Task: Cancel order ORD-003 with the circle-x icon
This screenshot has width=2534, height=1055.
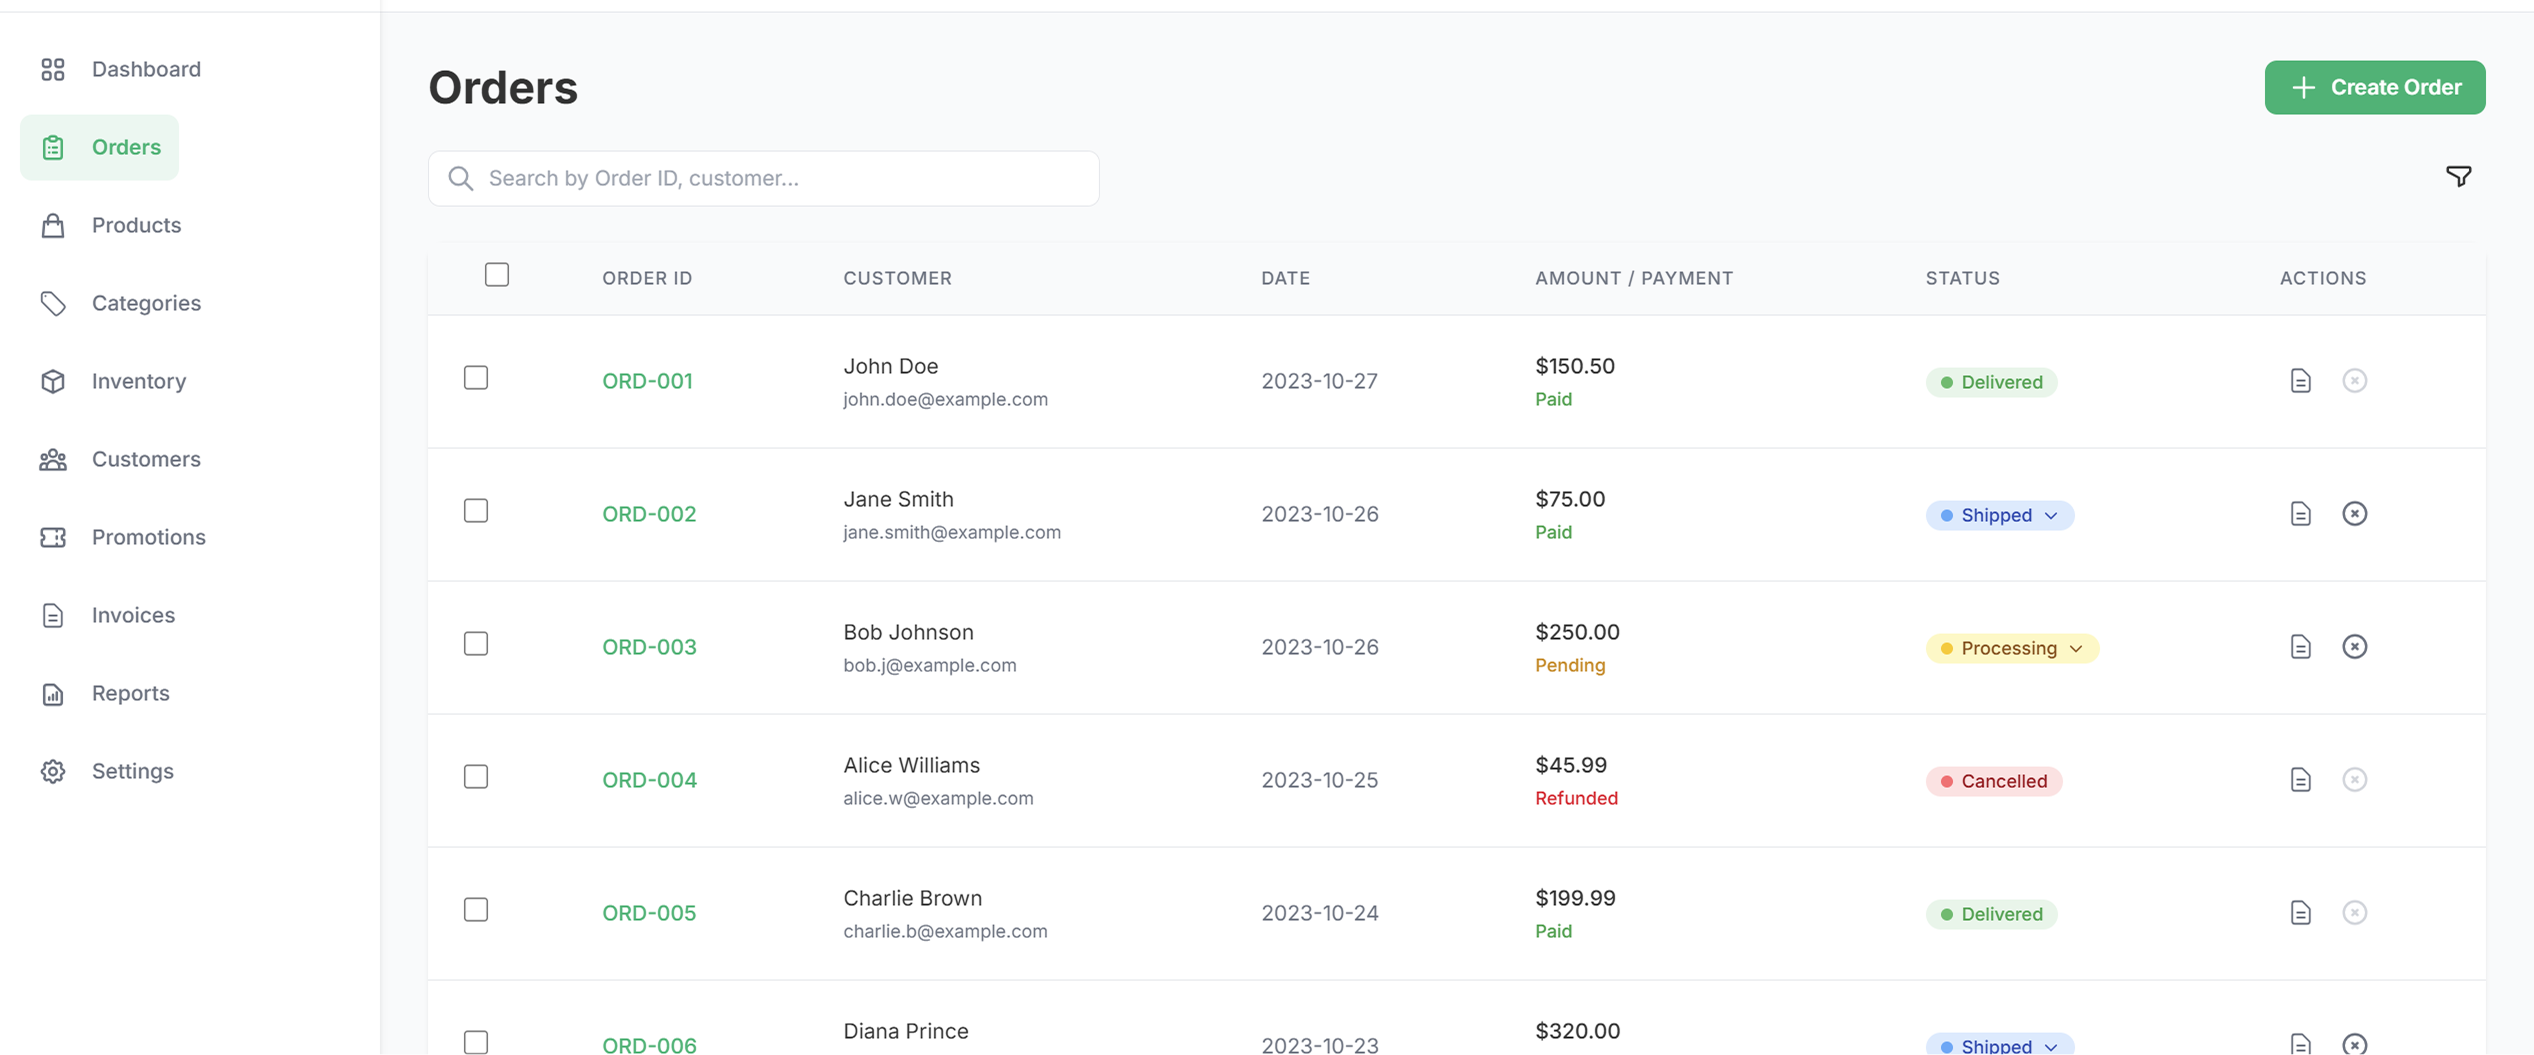Action: point(2354,647)
